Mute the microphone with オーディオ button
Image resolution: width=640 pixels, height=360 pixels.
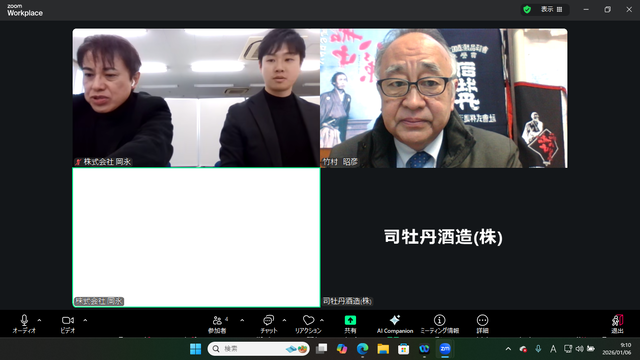24,324
